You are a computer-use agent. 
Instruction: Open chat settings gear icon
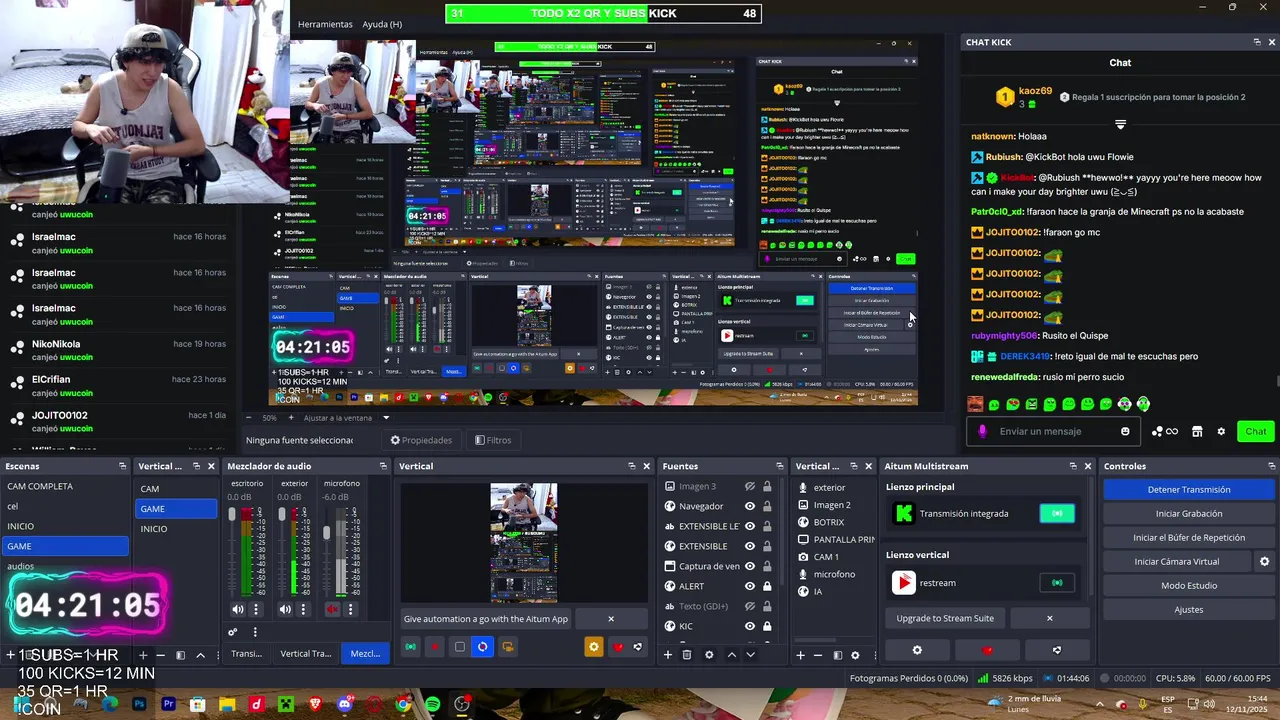click(x=1221, y=432)
